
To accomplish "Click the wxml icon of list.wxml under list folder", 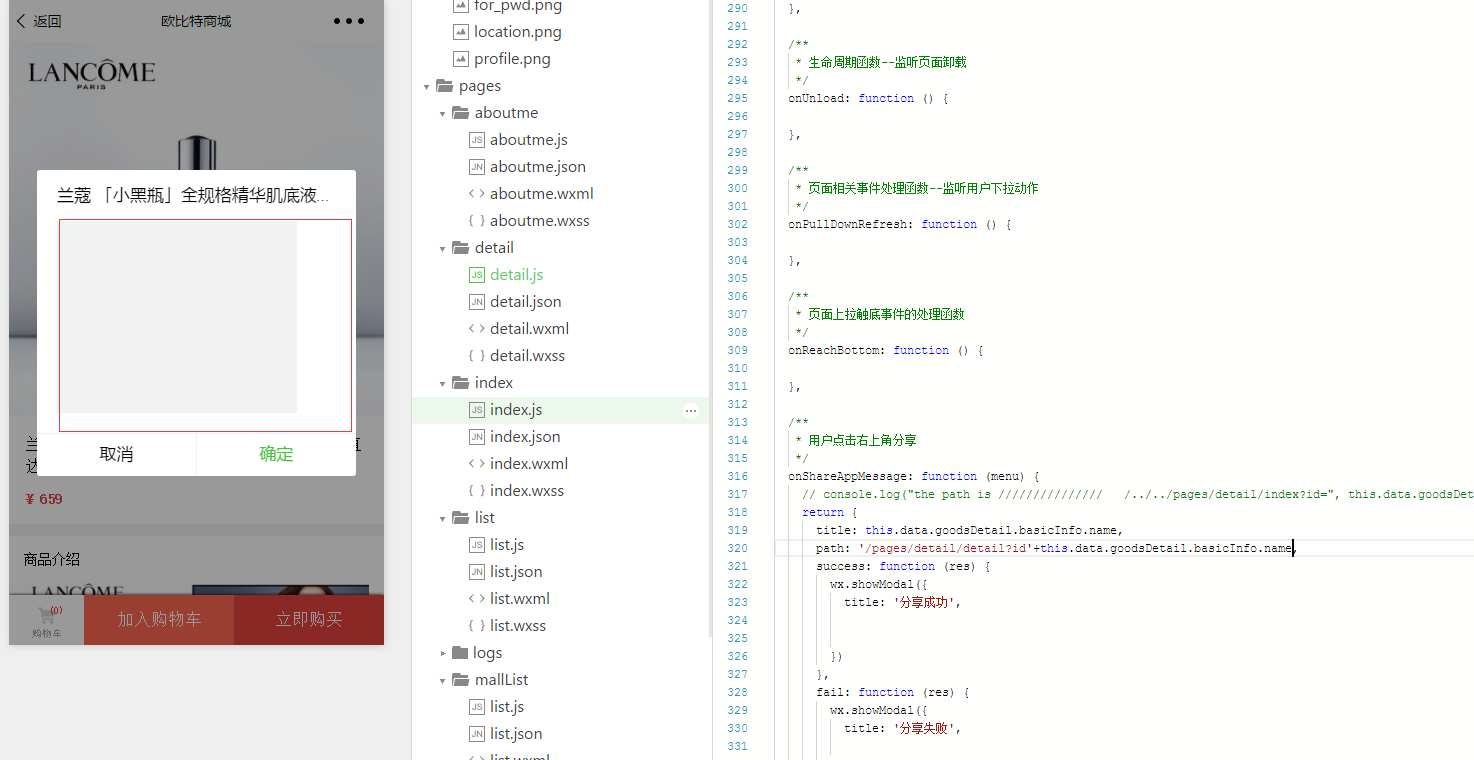I will coord(477,599).
